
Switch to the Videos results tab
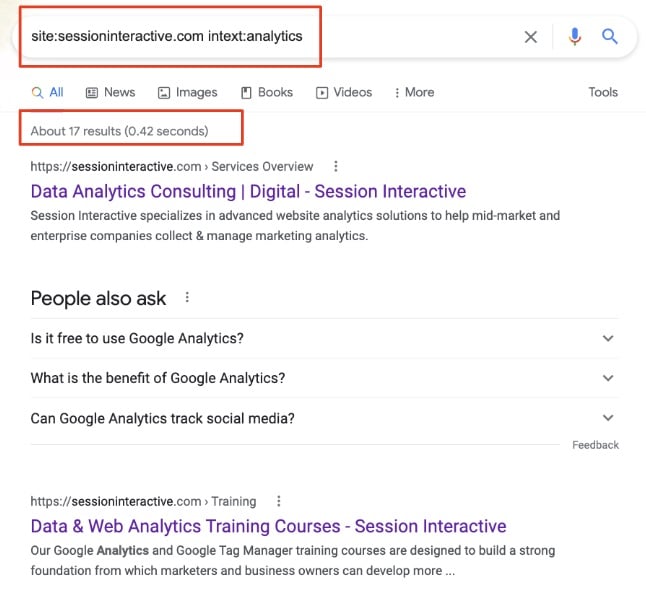click(344, 92)
